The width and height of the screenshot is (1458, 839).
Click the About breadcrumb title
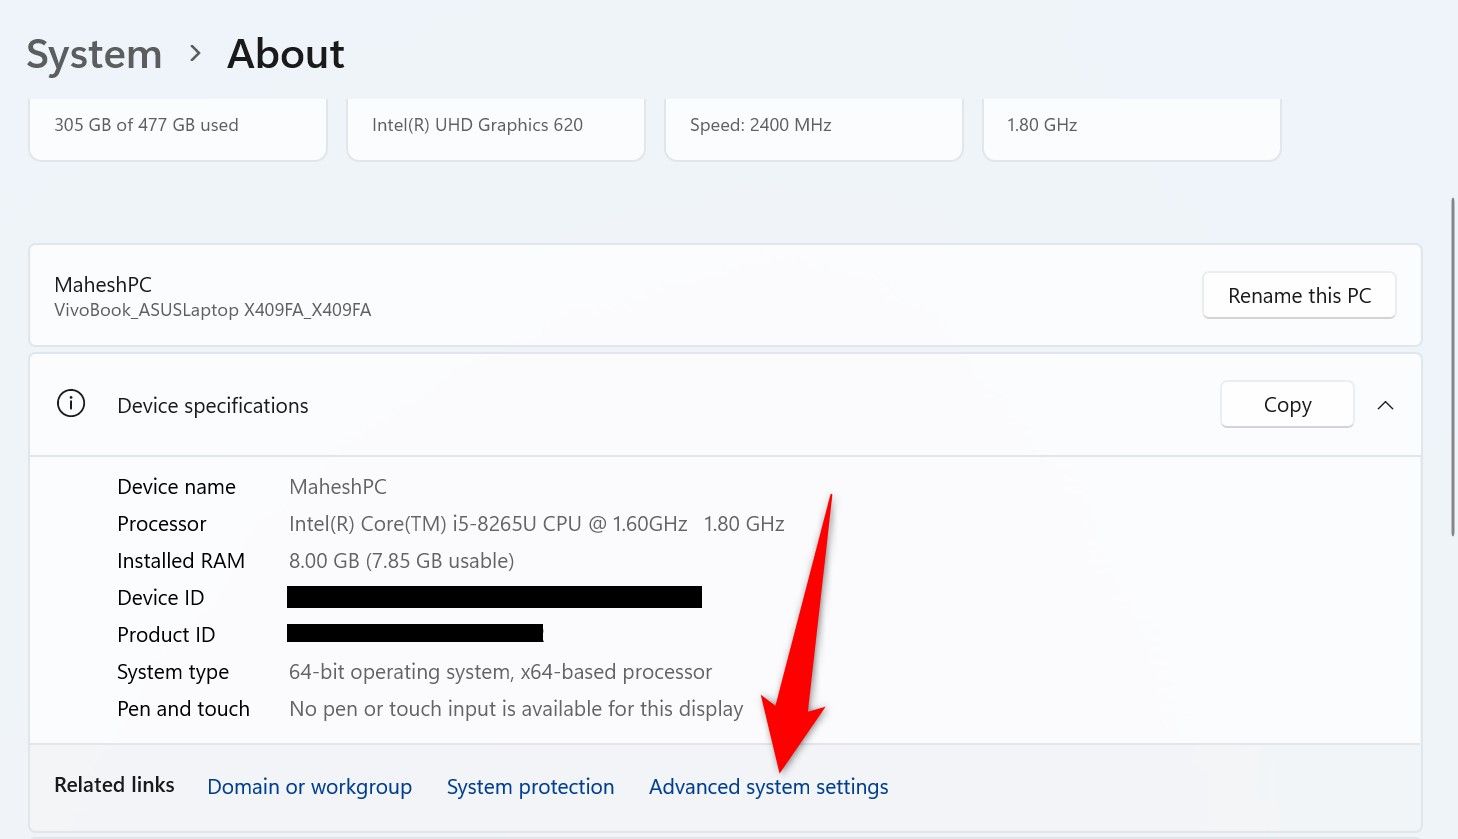coord(286,55)
